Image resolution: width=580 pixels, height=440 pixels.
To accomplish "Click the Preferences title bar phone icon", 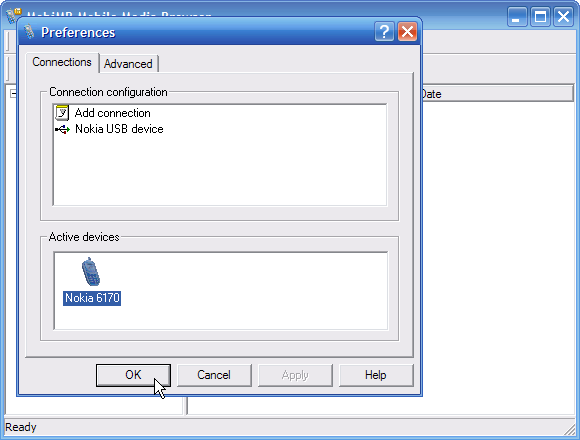I will 29,32.
